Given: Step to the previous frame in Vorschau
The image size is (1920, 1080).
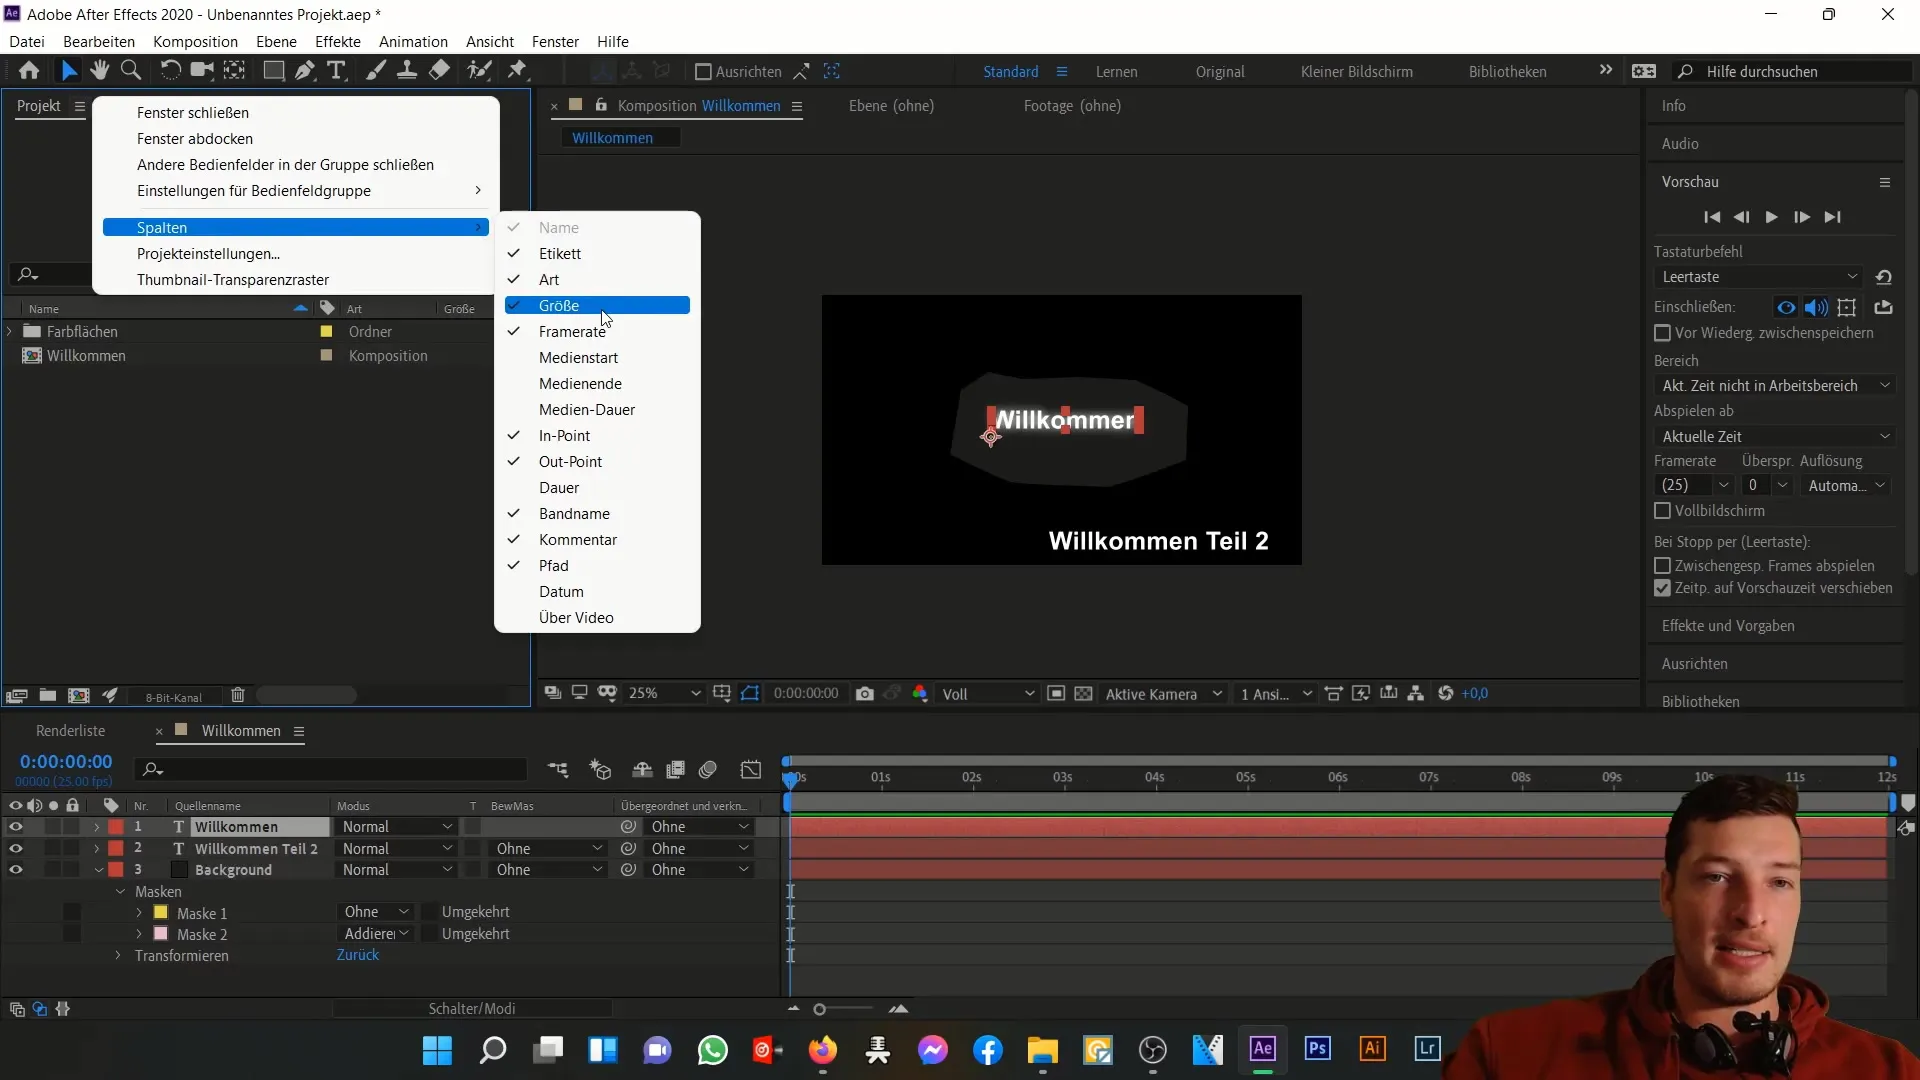Looking at the screenshot, I should click(1742, 217).
